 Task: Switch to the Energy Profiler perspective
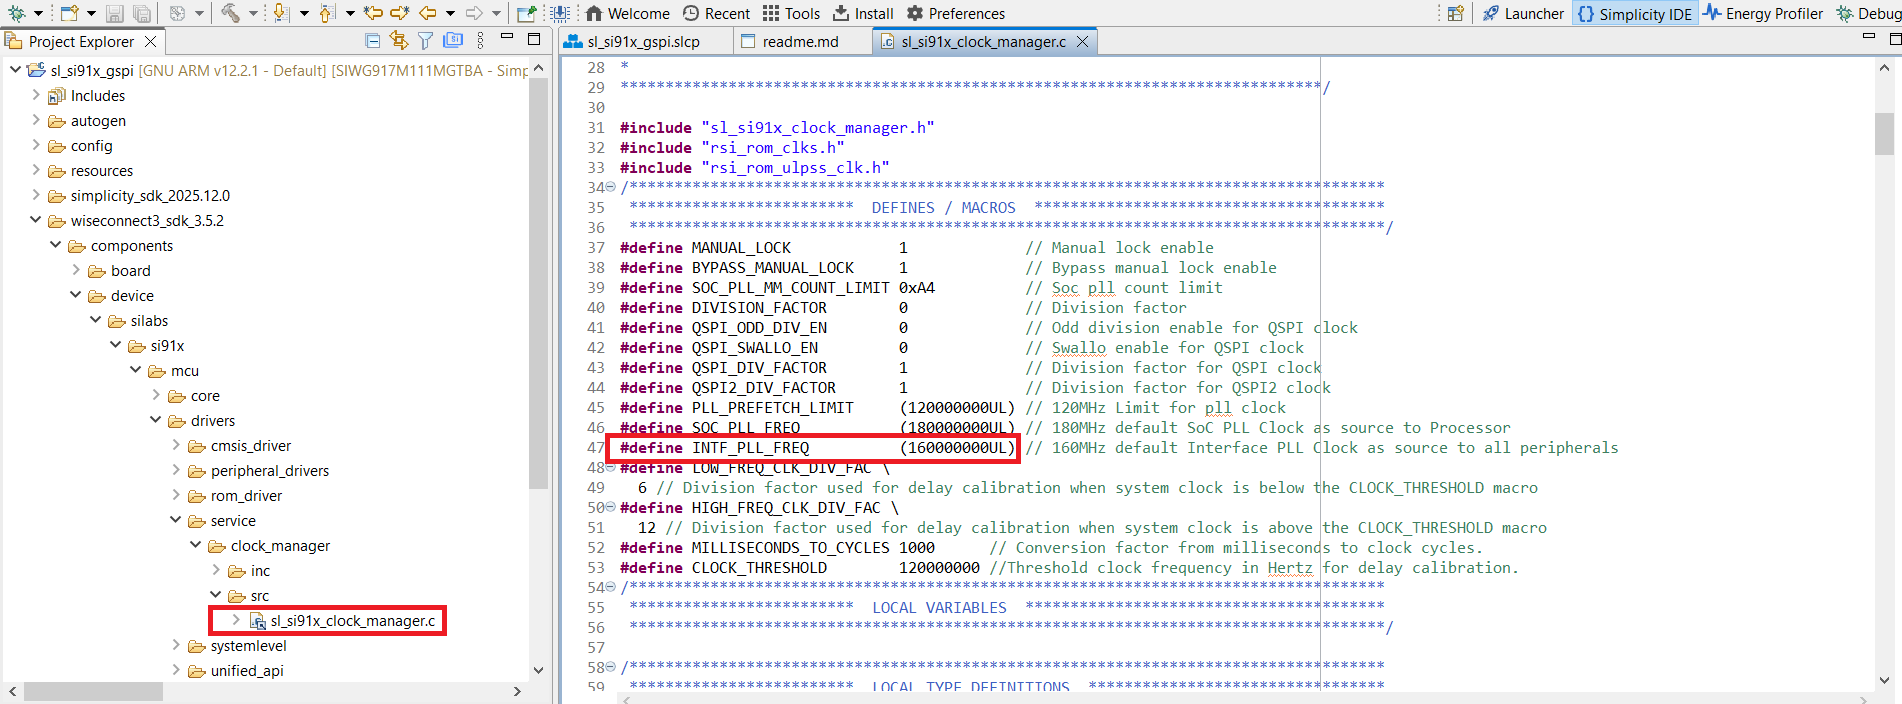click(1762, 14)
